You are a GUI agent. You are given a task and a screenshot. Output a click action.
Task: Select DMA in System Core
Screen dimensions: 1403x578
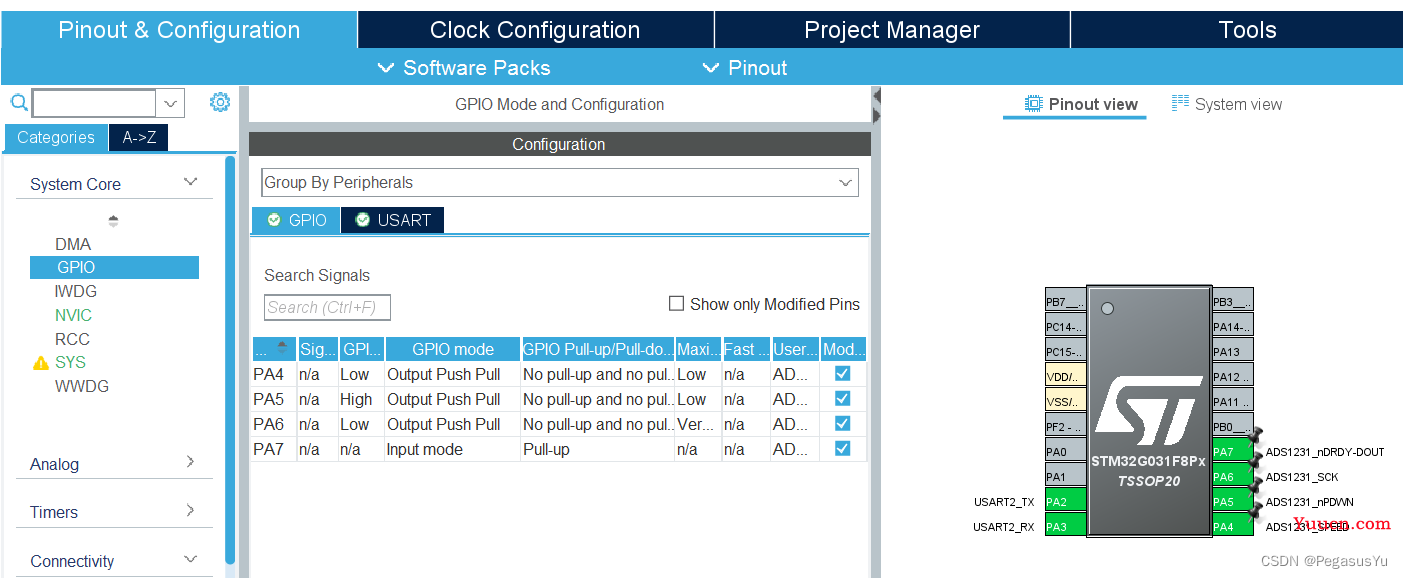(73, 244)
